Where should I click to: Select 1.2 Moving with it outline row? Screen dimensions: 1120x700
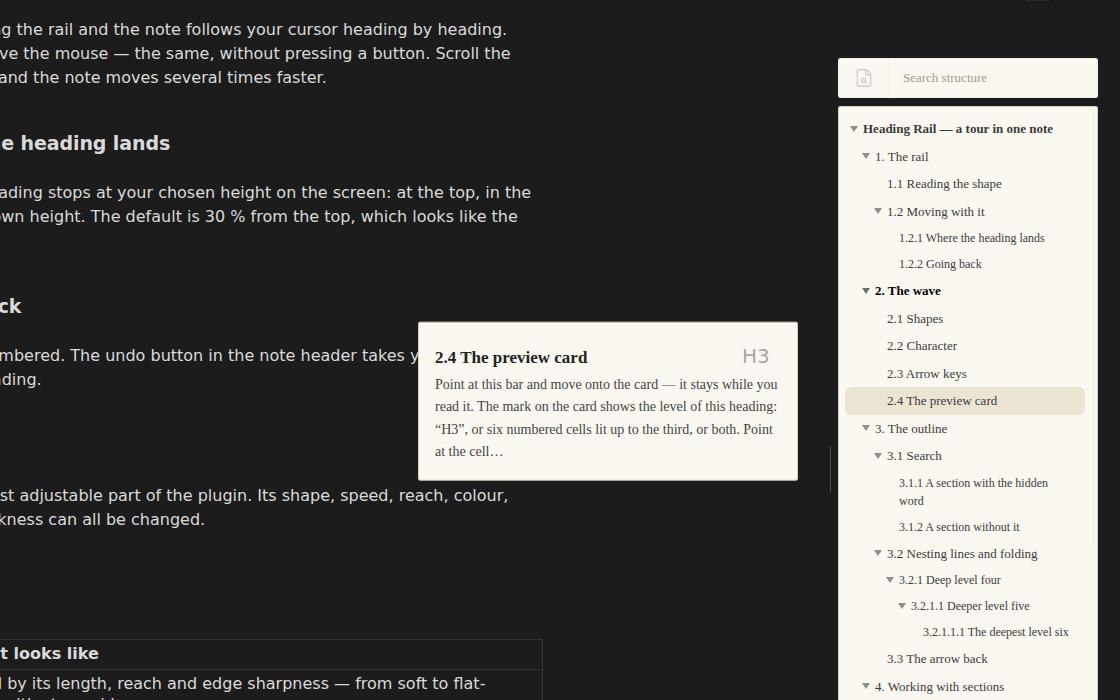coord(936,212)
